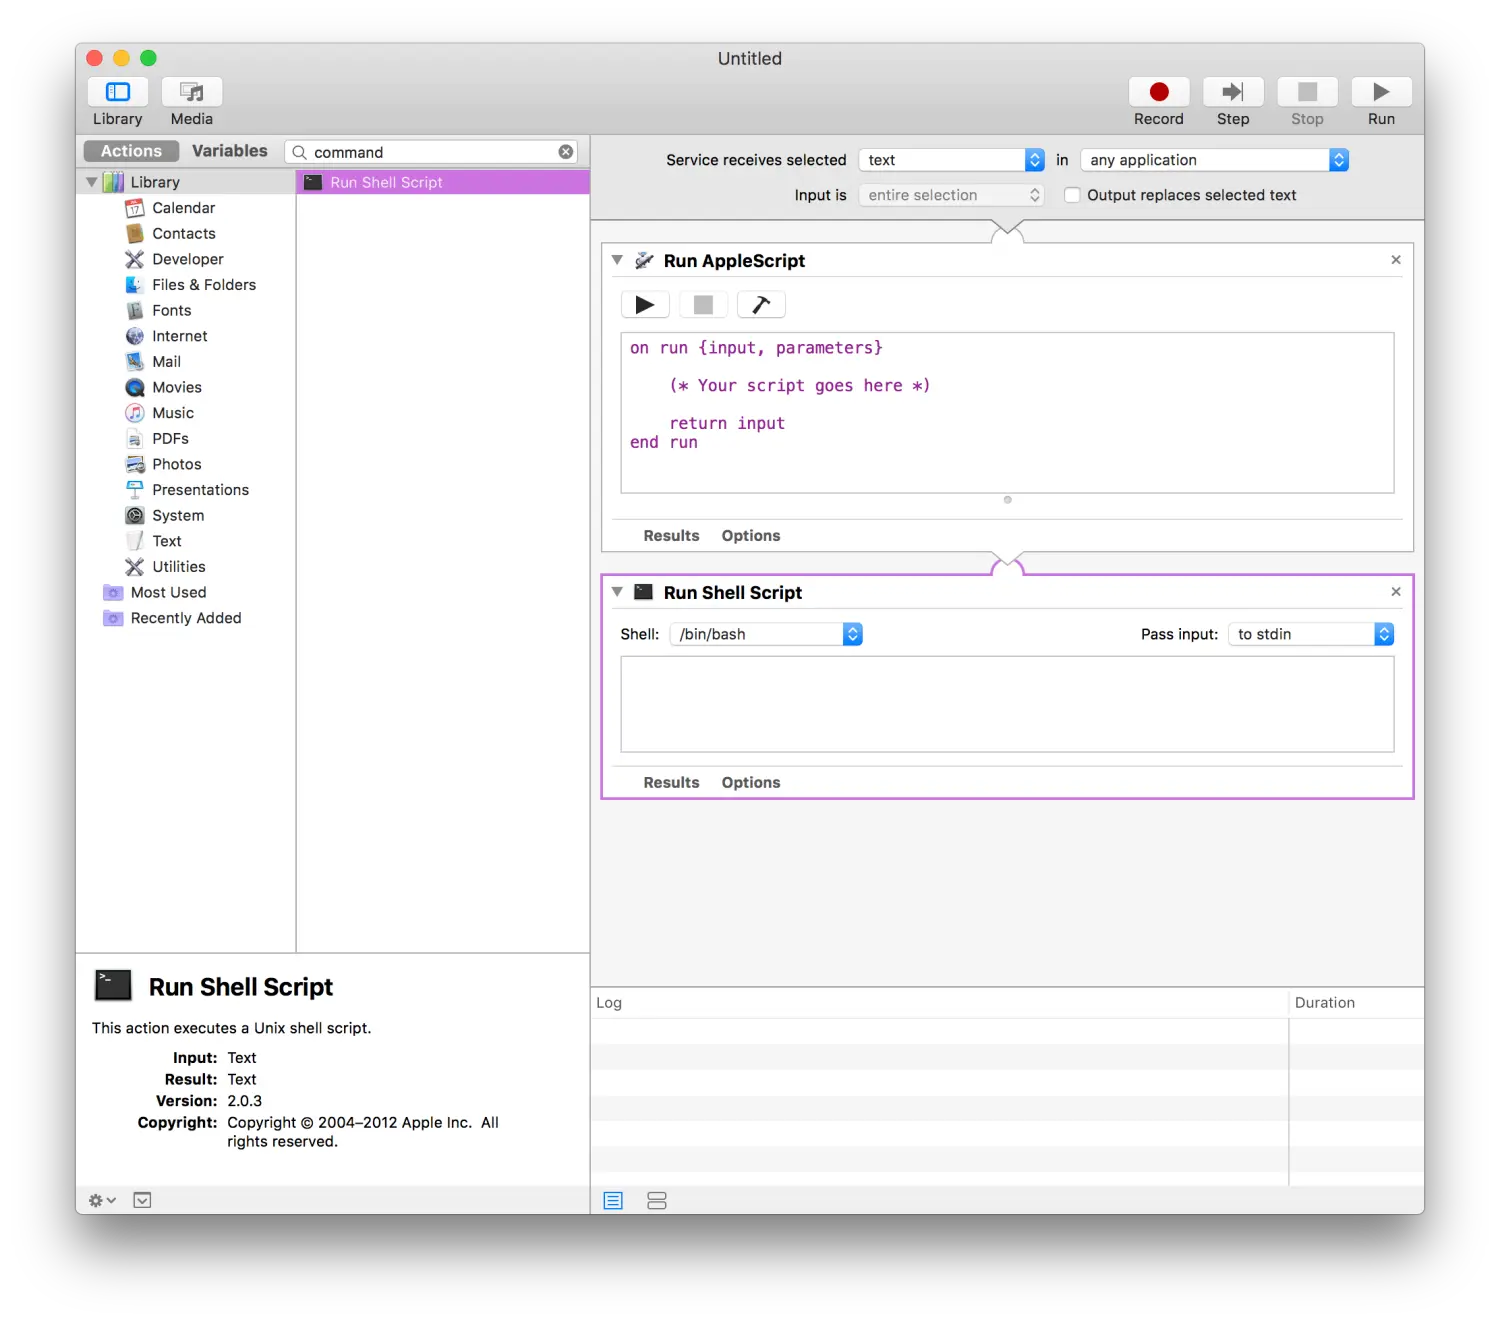This screenshot has height=1322, width=1500.
Task: Clear the command search field
Action: [x=566, y=152]
